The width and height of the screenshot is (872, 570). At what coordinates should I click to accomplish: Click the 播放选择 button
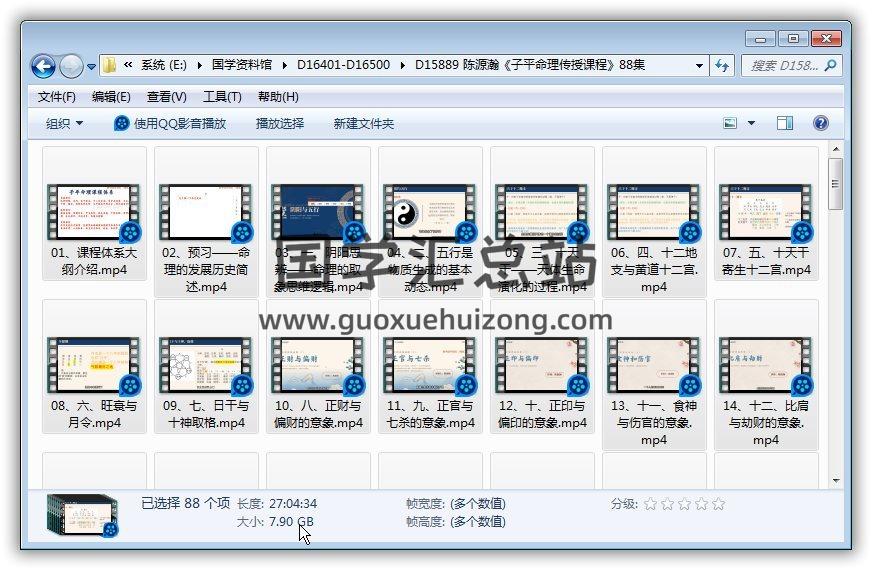pyautogui.click(x=280, y=123)
